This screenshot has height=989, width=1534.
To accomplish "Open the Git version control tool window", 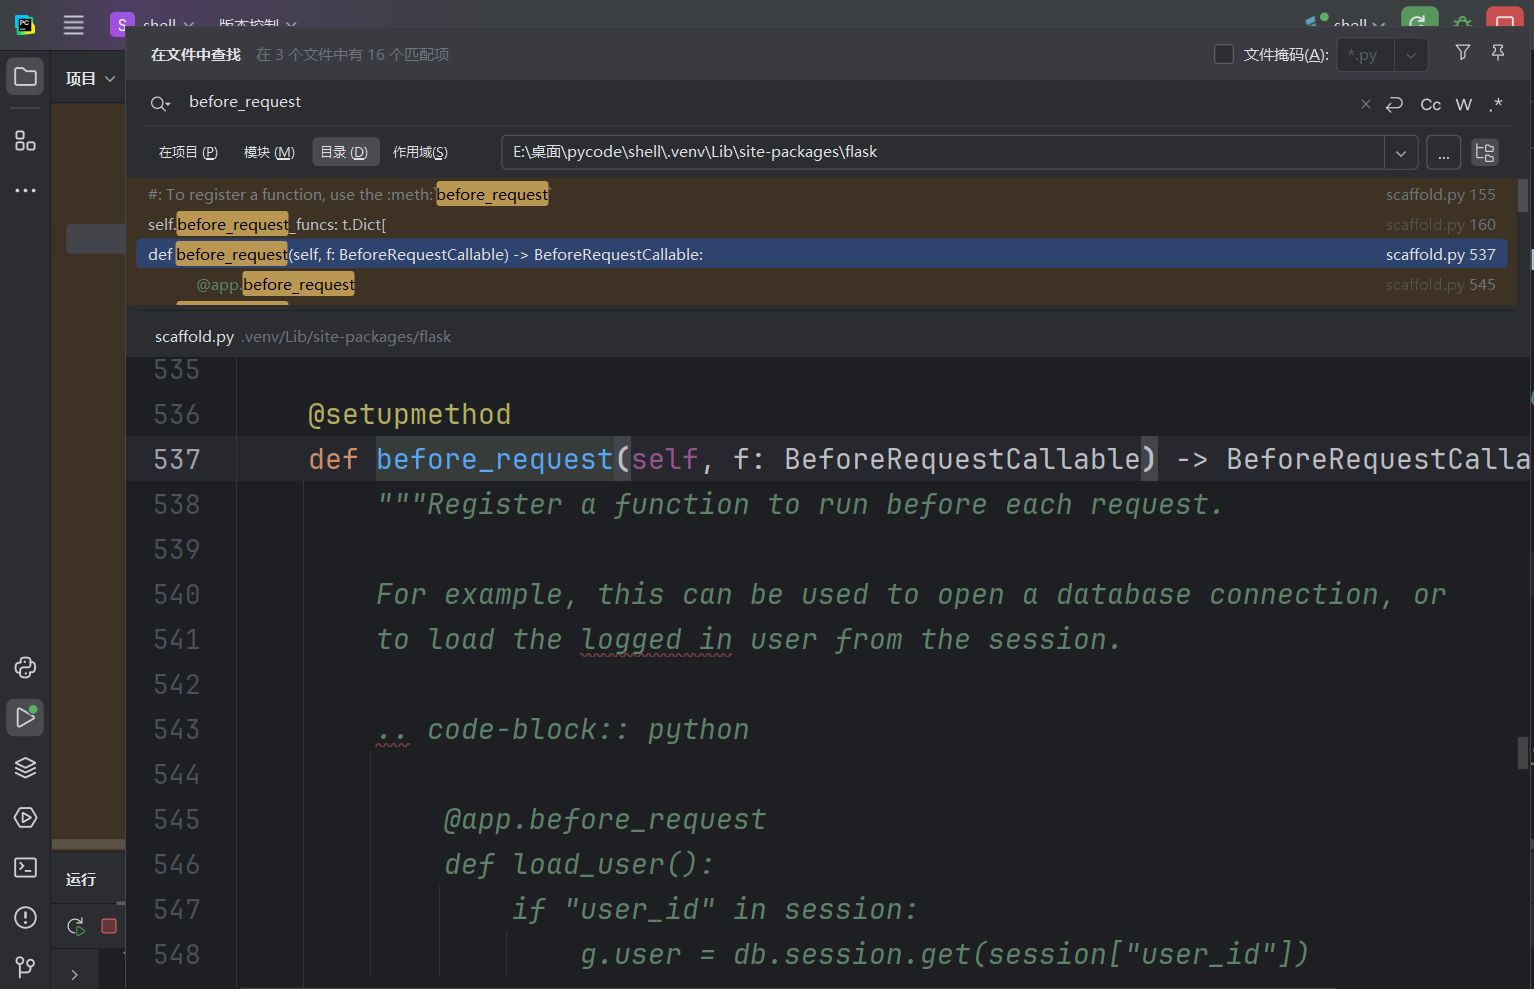I will point(25,966).
